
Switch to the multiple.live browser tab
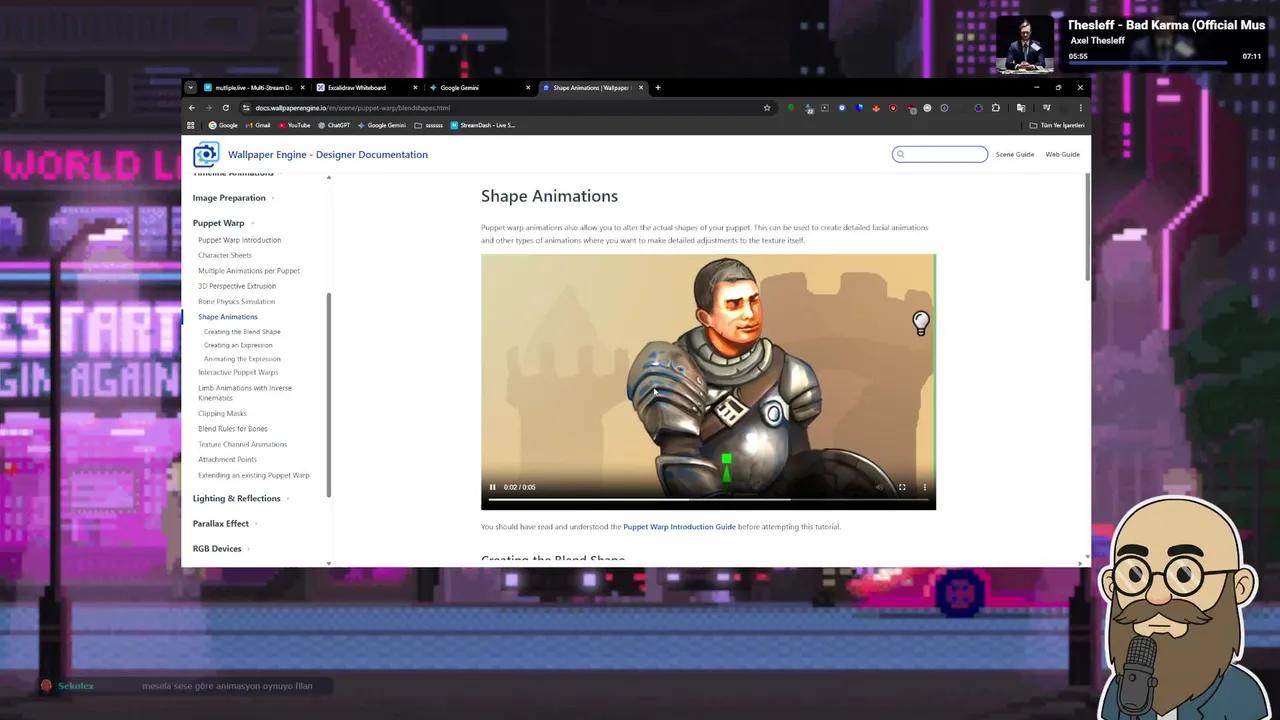254,88
